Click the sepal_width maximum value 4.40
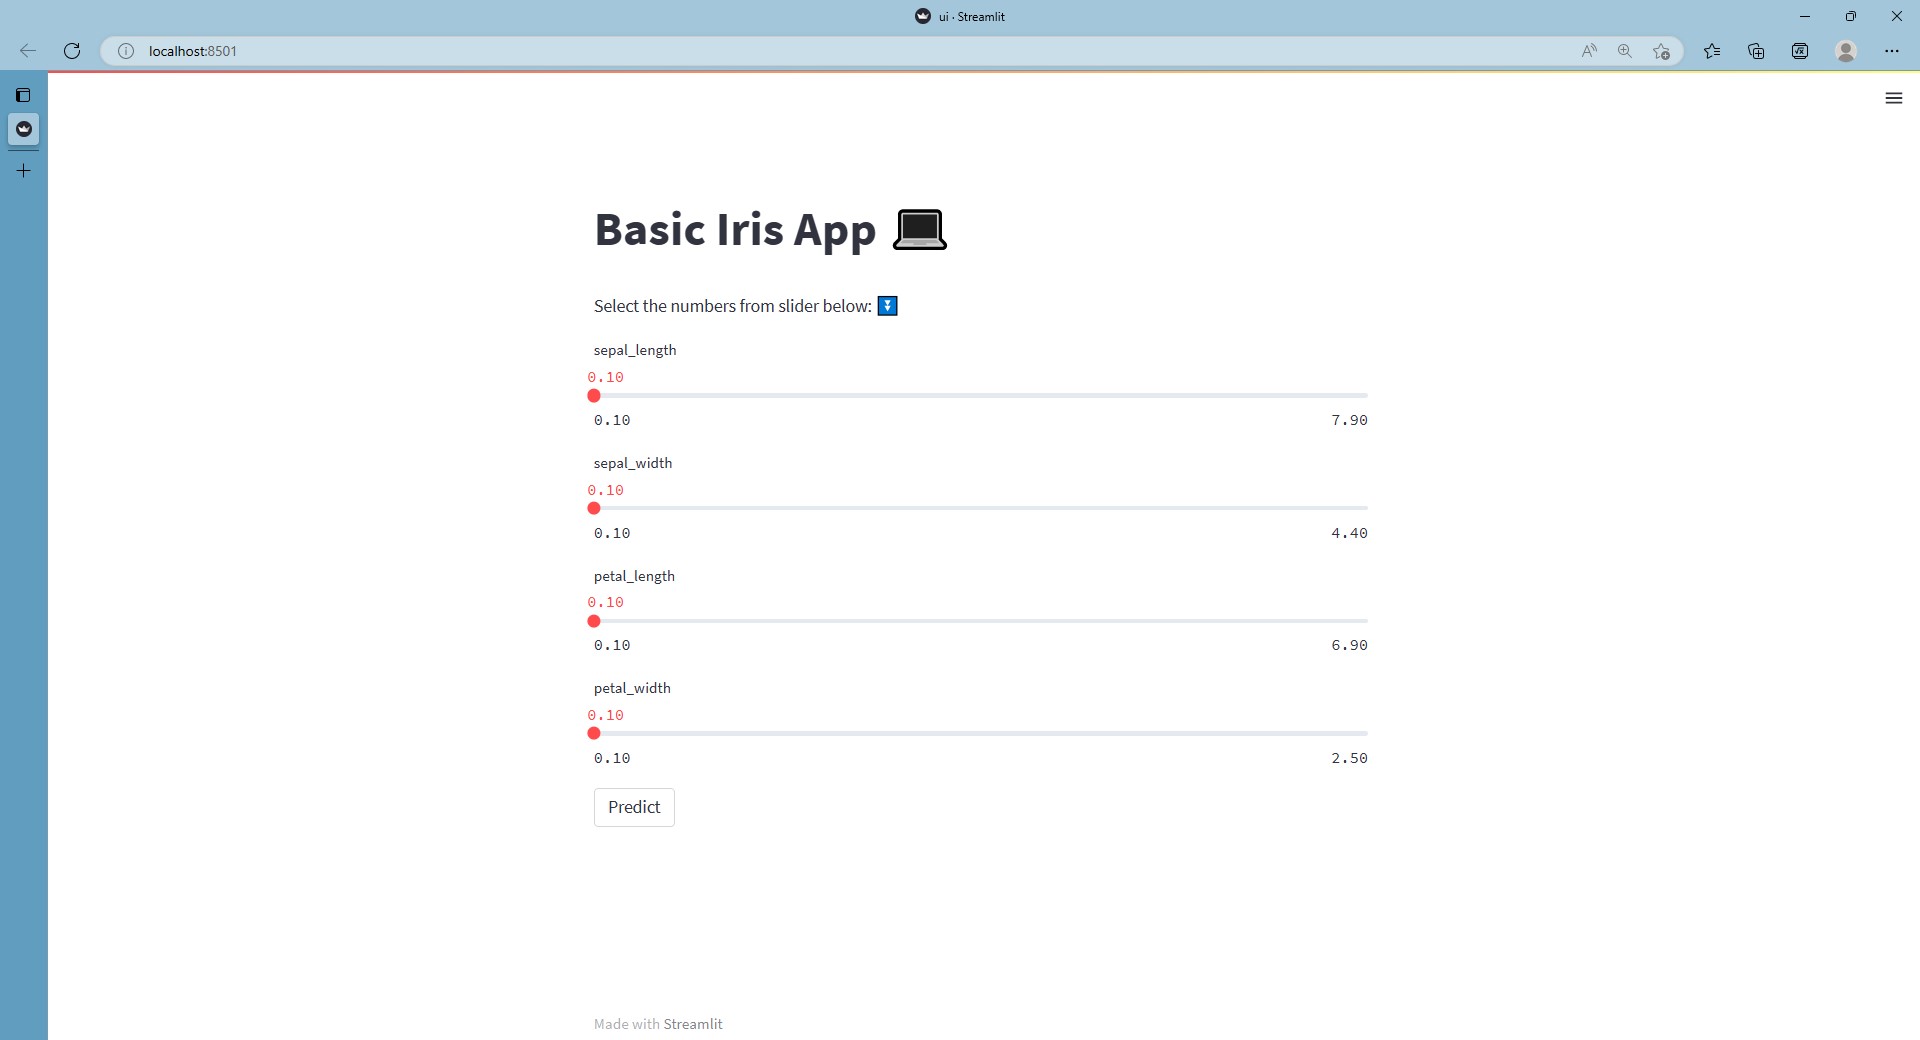The image size is (1920, 1040). pos(1349,533)
